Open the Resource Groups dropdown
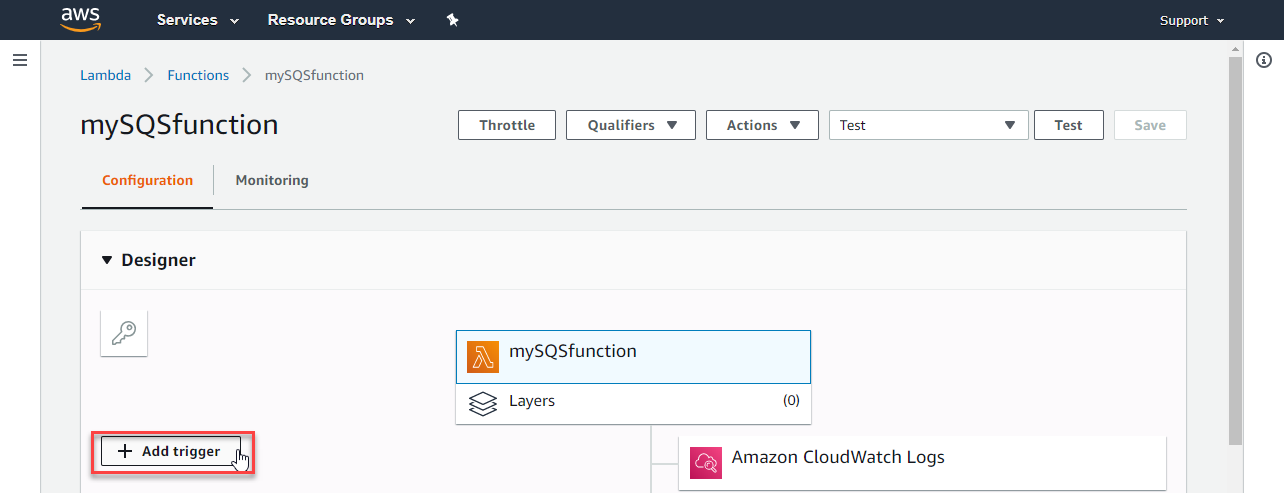The width and height of the screenshot is (1284, 493). [x=341, y=20]
